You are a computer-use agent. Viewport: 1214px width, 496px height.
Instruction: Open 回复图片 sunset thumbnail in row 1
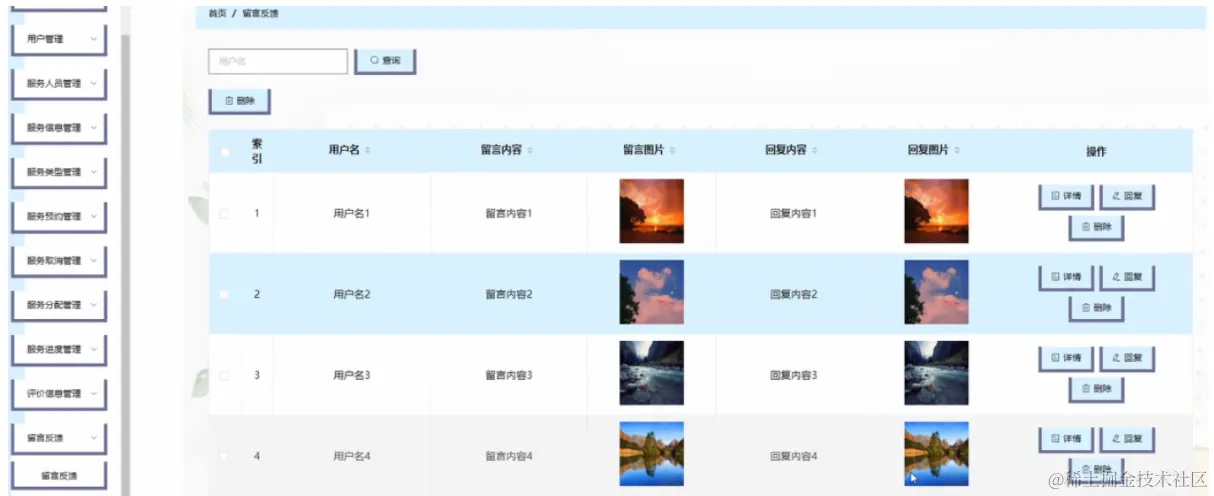pos(936,211)
